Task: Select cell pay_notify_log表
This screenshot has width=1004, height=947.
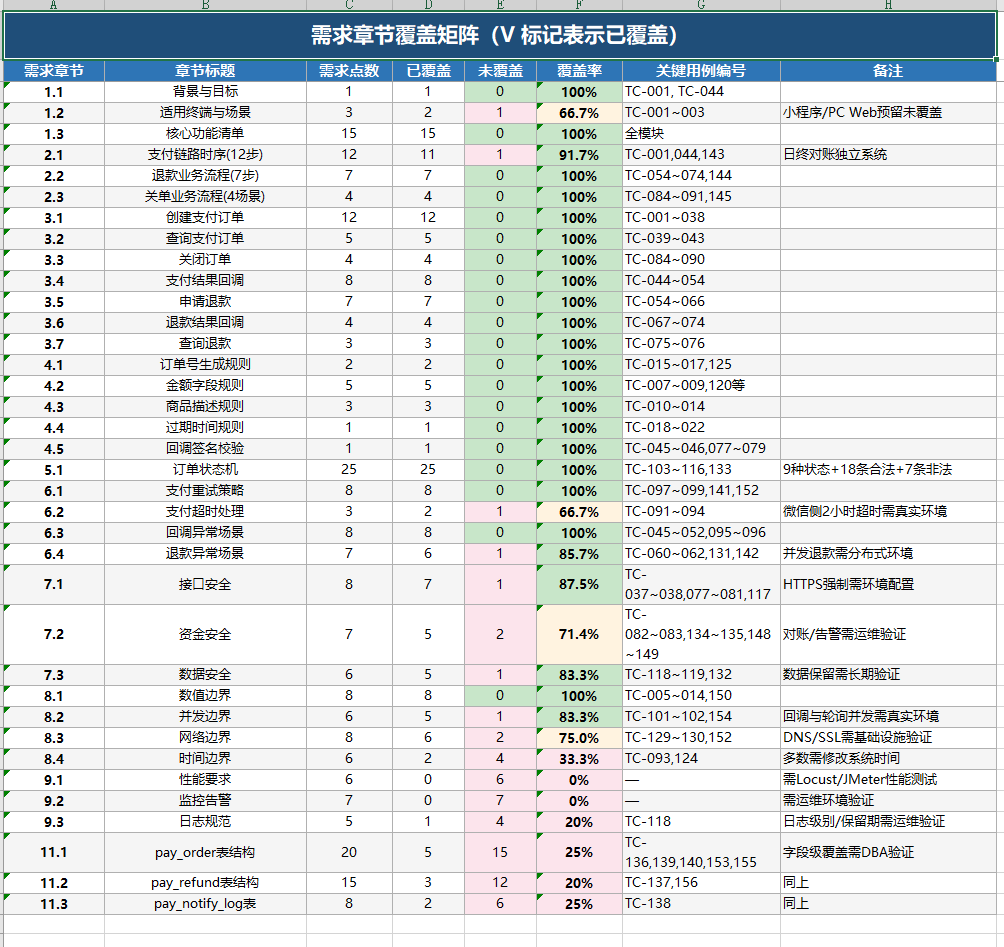Action: [x=206, y=904]
